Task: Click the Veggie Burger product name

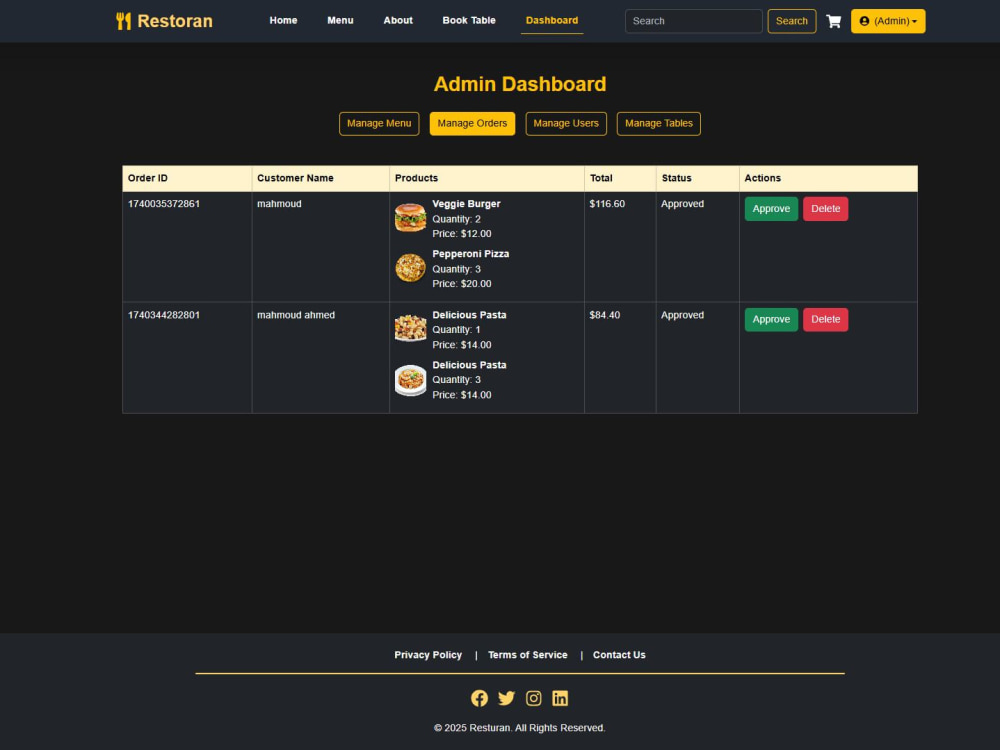Action: [466, 204]
